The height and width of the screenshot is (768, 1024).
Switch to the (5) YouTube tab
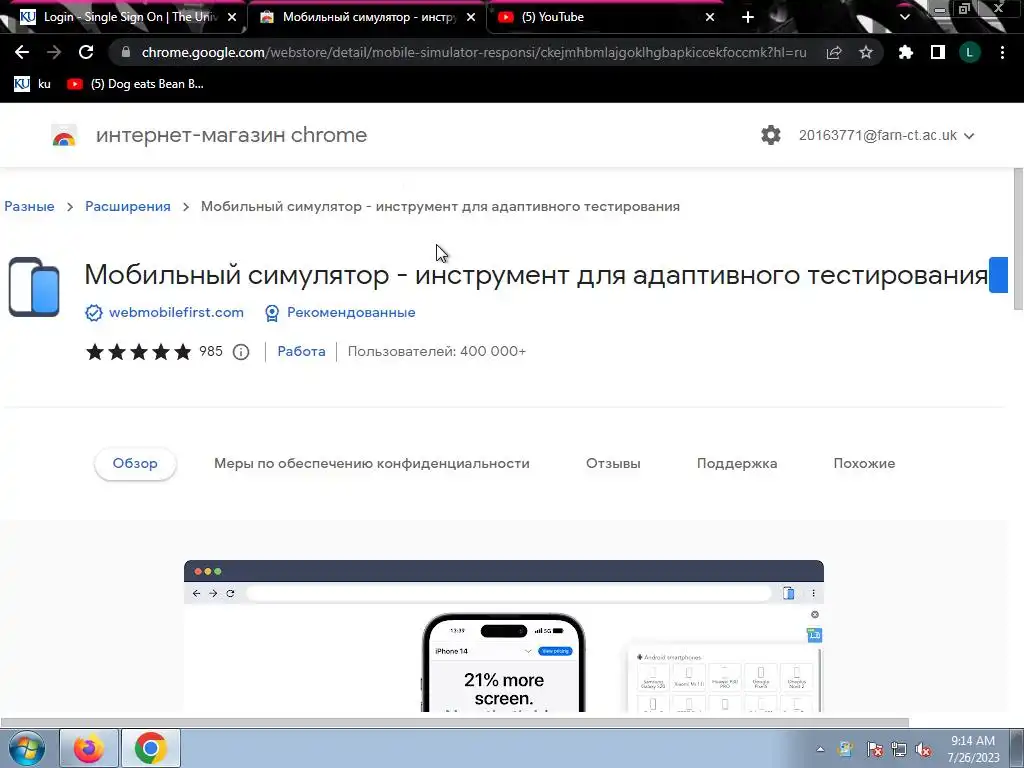(604, 17)
